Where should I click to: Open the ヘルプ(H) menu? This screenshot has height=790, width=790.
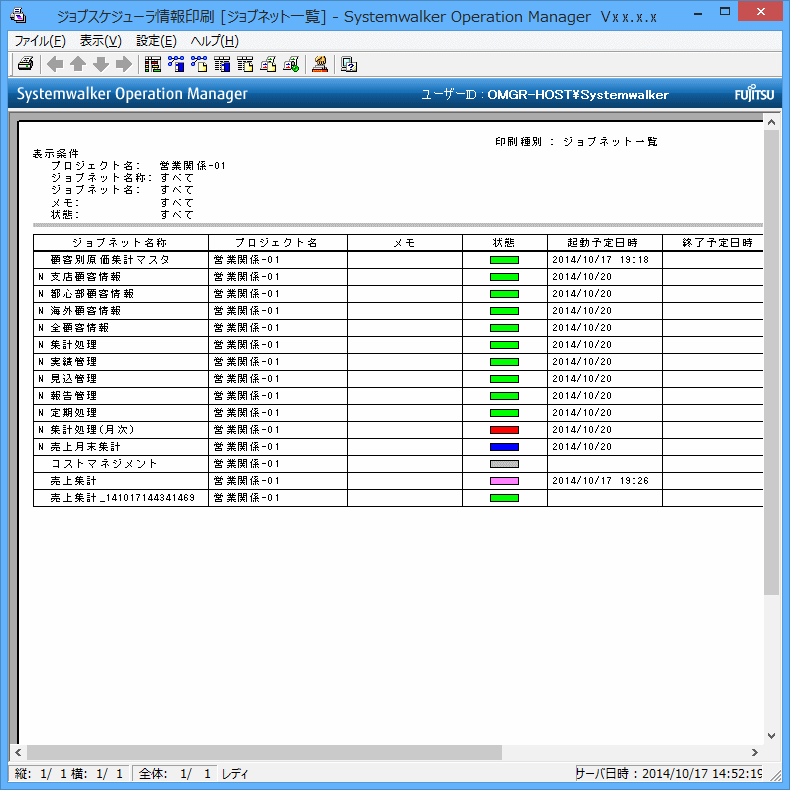[x=215, y=41]
